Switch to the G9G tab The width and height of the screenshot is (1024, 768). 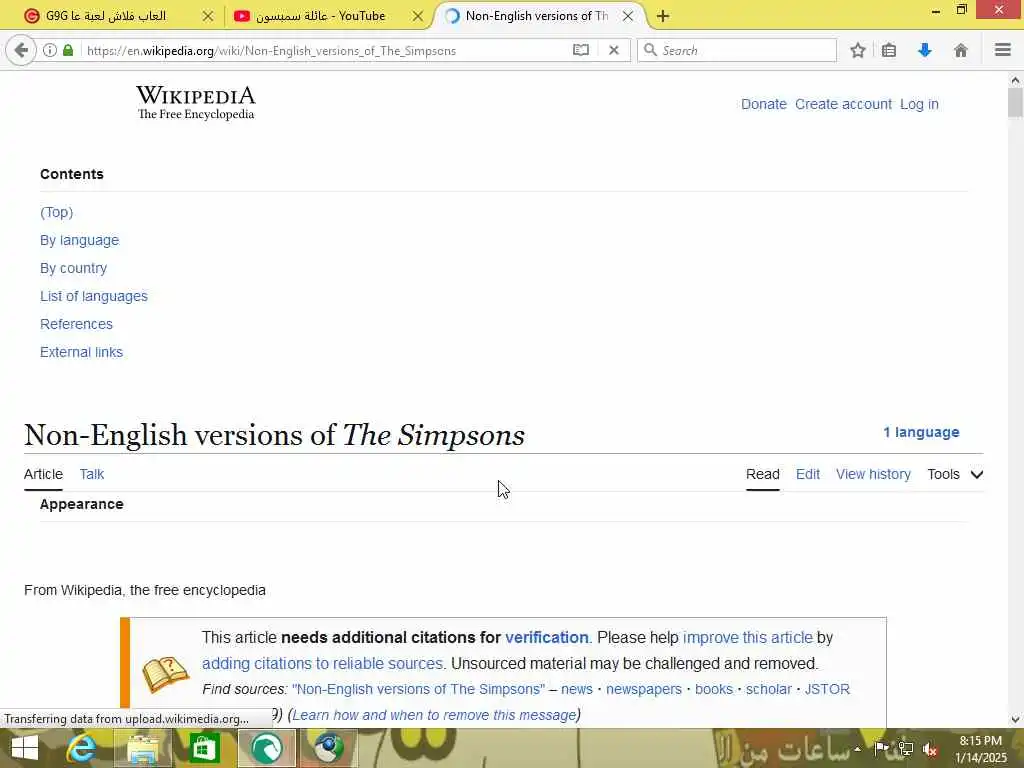pos(104,16)
